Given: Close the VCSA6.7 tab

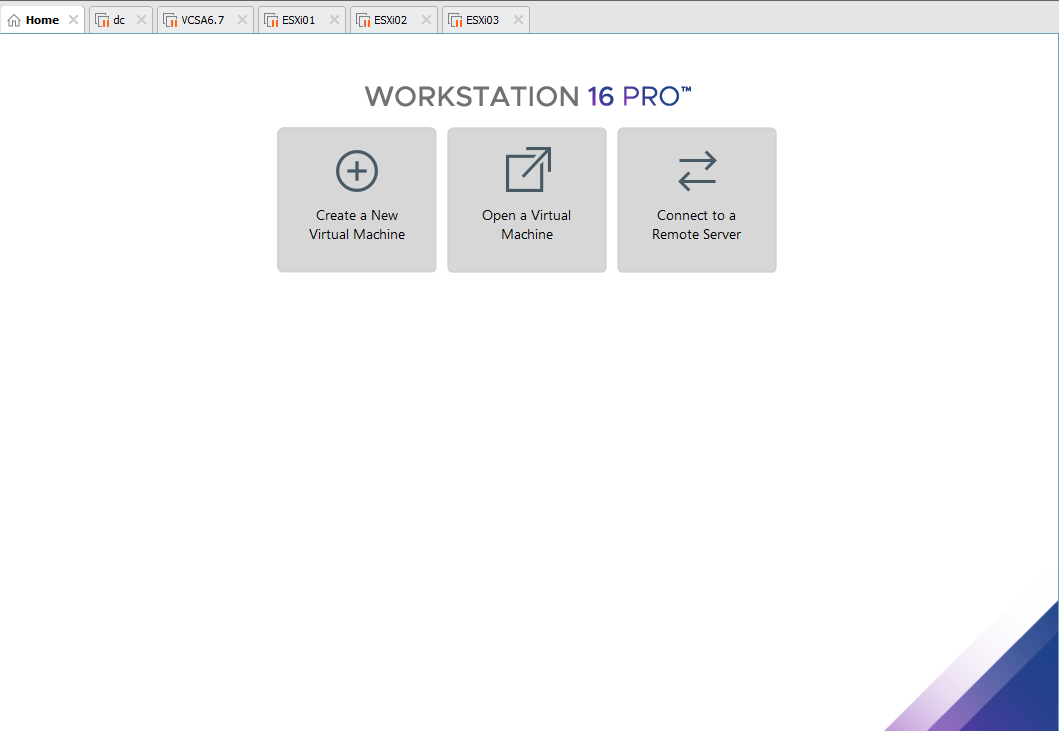Looking at the screenshot, I should point(241,18).
